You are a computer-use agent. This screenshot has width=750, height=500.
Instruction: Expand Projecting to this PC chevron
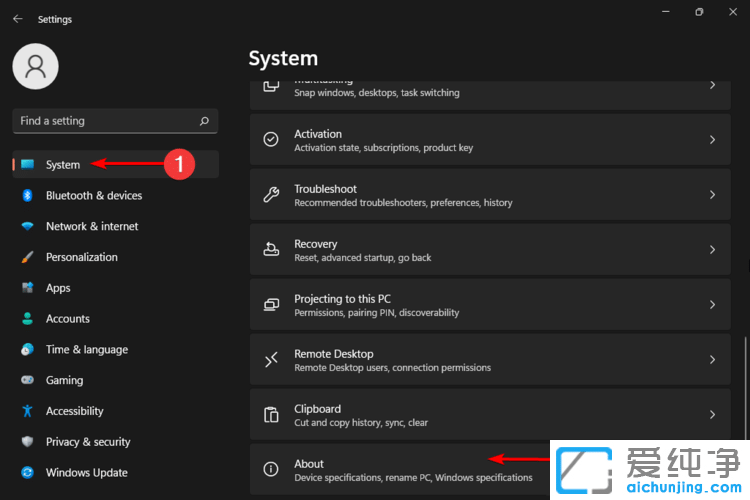[712, 305]
